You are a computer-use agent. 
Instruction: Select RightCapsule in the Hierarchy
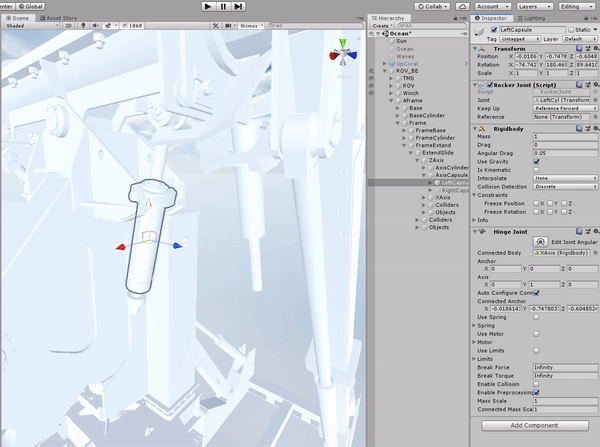tap(455, 190)
